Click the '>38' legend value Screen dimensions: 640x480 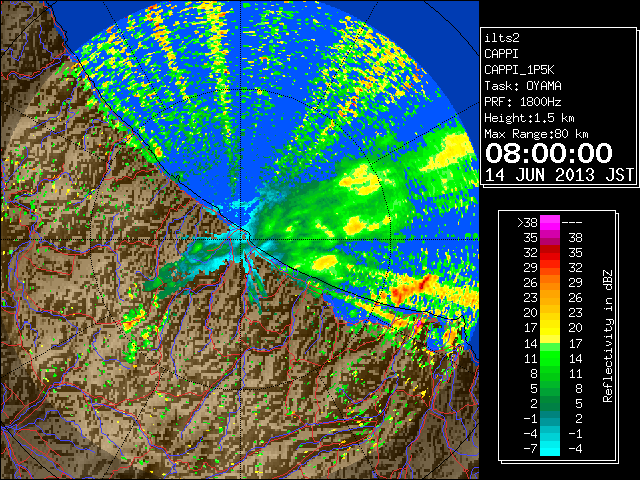[527, 223]
